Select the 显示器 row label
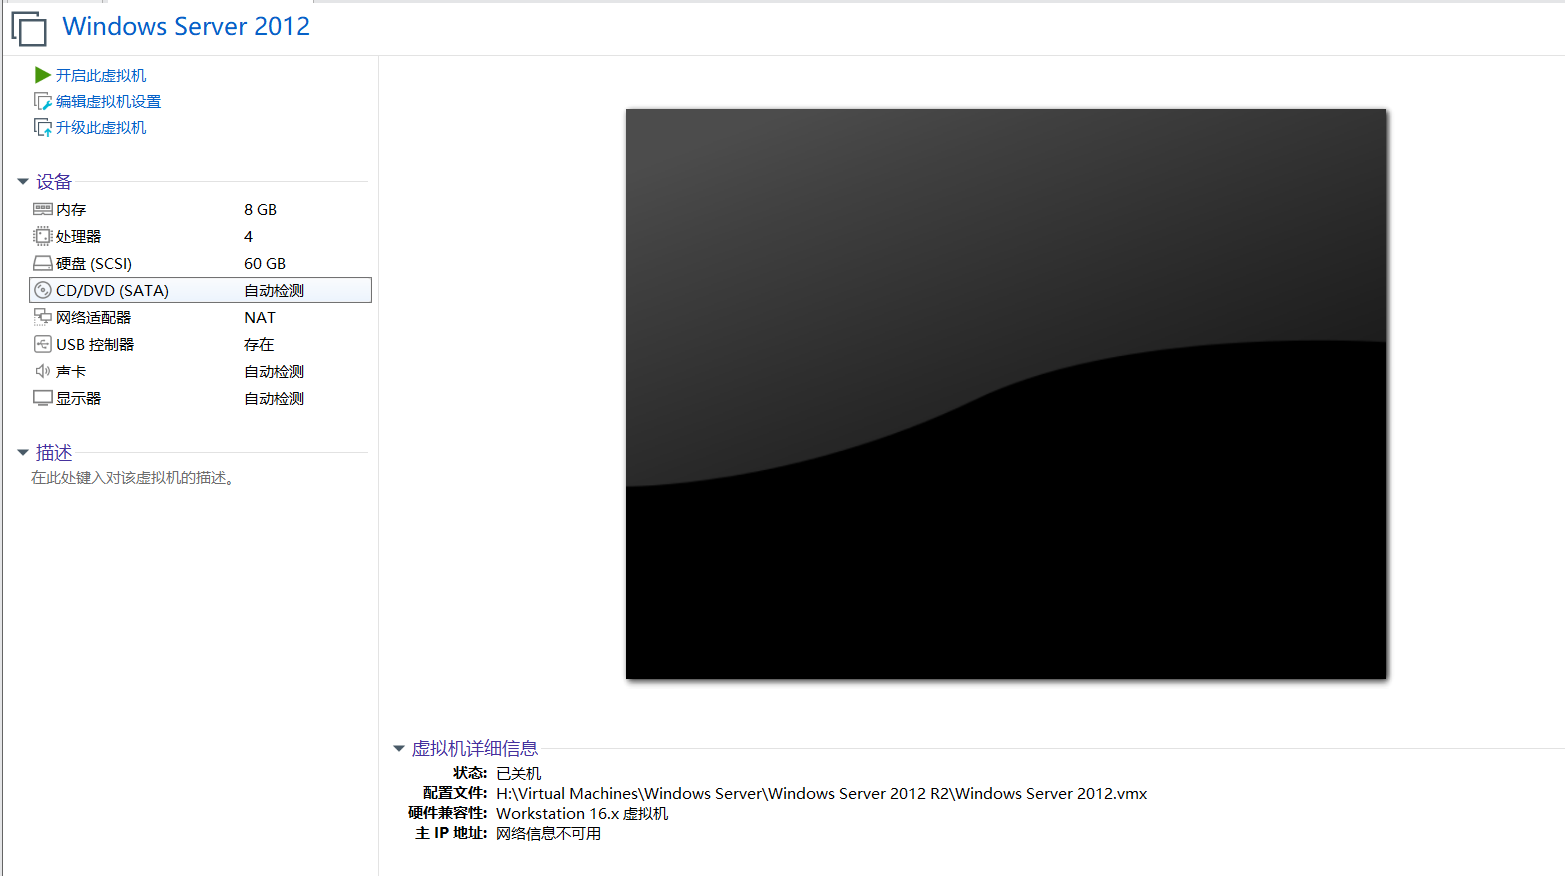Image resolution: width=1565 pixels, height=876 pixels. pyautogui.click(x=79, y=398)
